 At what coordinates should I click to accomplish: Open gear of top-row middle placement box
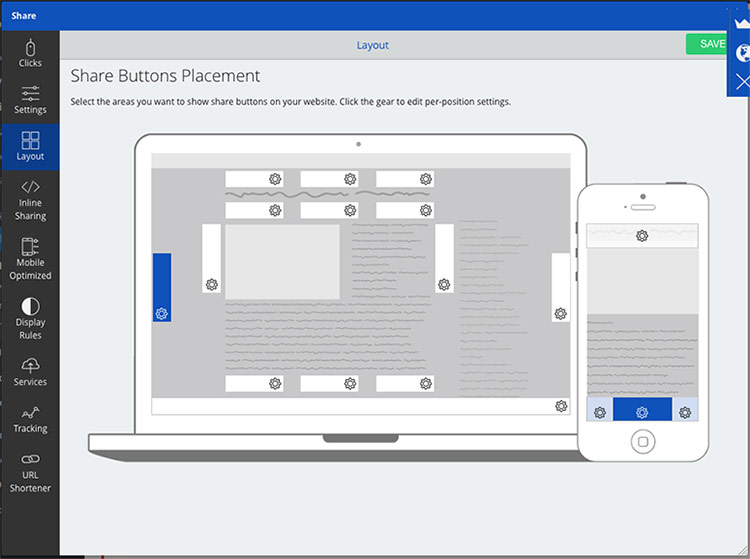pos(350,179)
